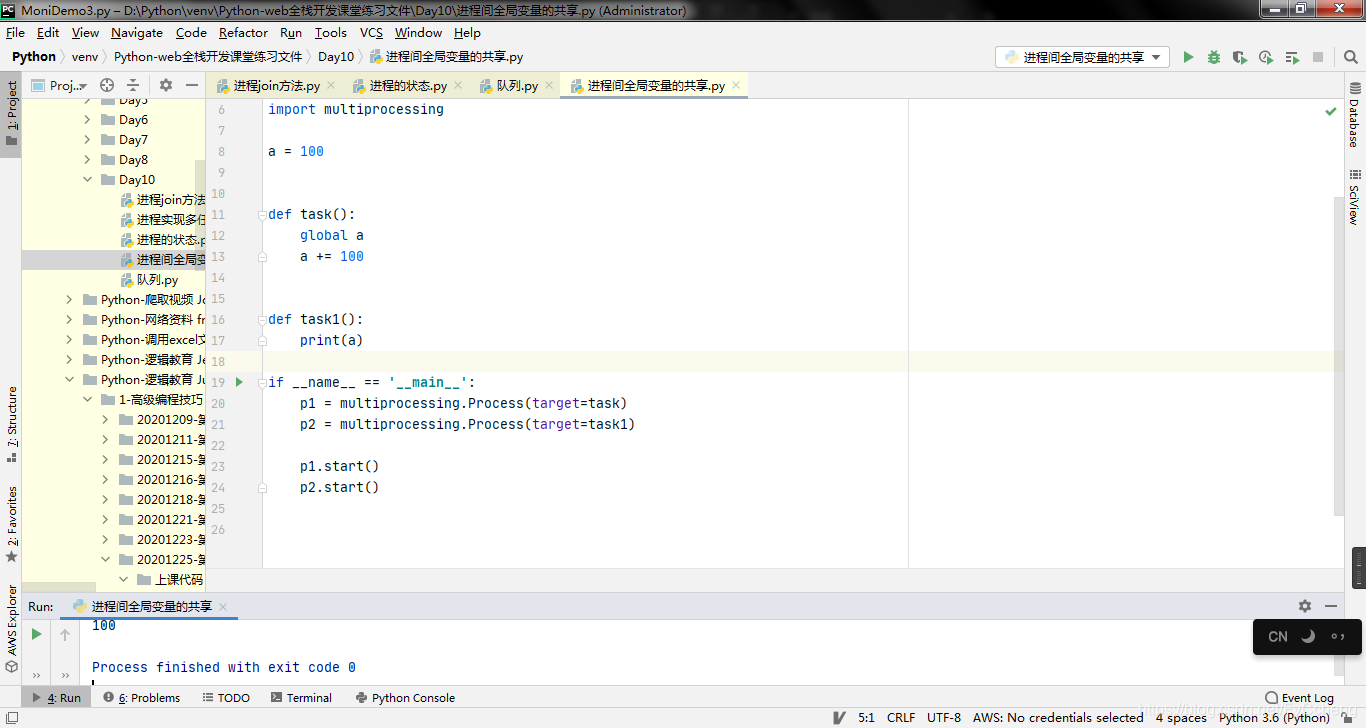Open the Navigate menu
This screenshot has width=1366, height=728.
(137, 33)
